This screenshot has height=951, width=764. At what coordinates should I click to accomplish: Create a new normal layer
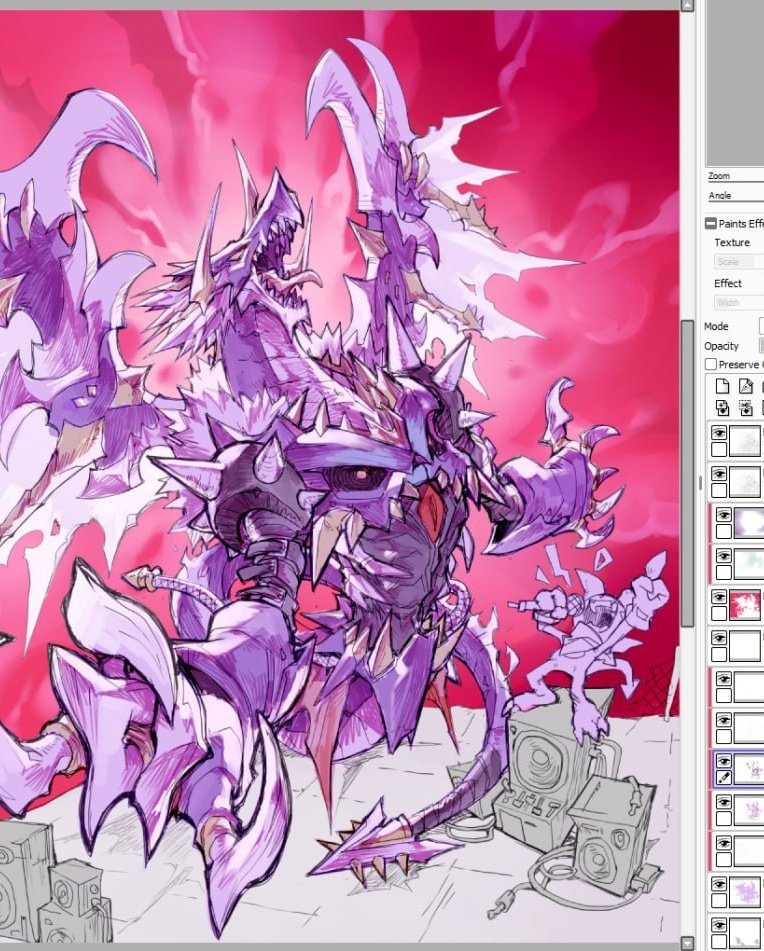[722, 386]
